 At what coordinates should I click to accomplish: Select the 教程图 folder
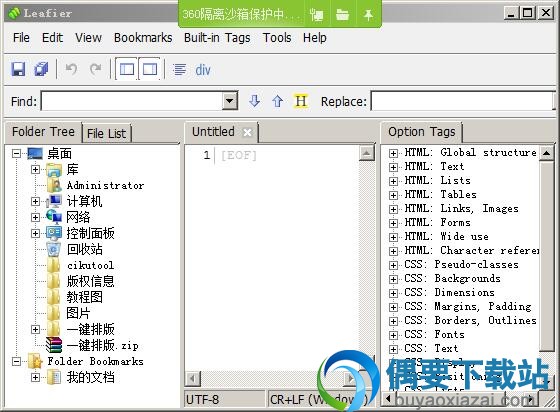tap(84, 297)
